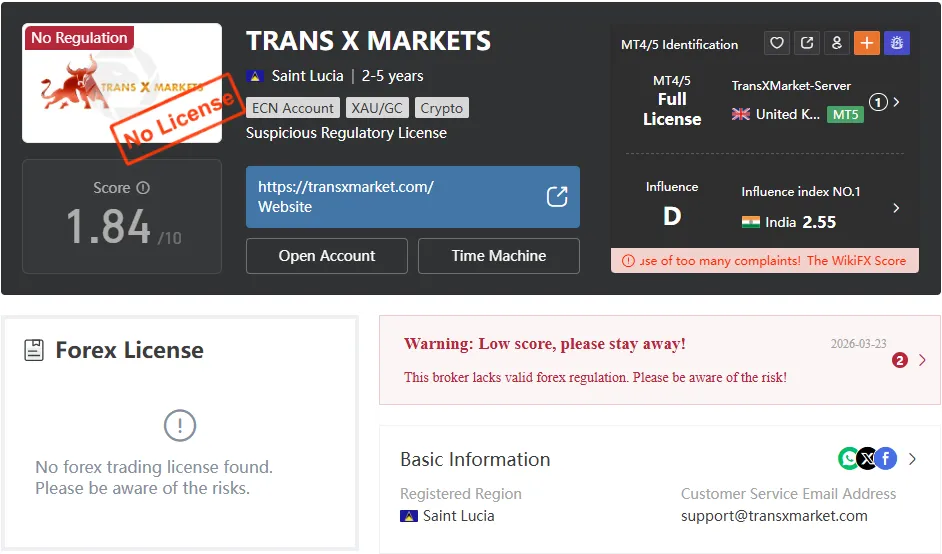Expand the low score warning chevron

[x=922, y=360]
